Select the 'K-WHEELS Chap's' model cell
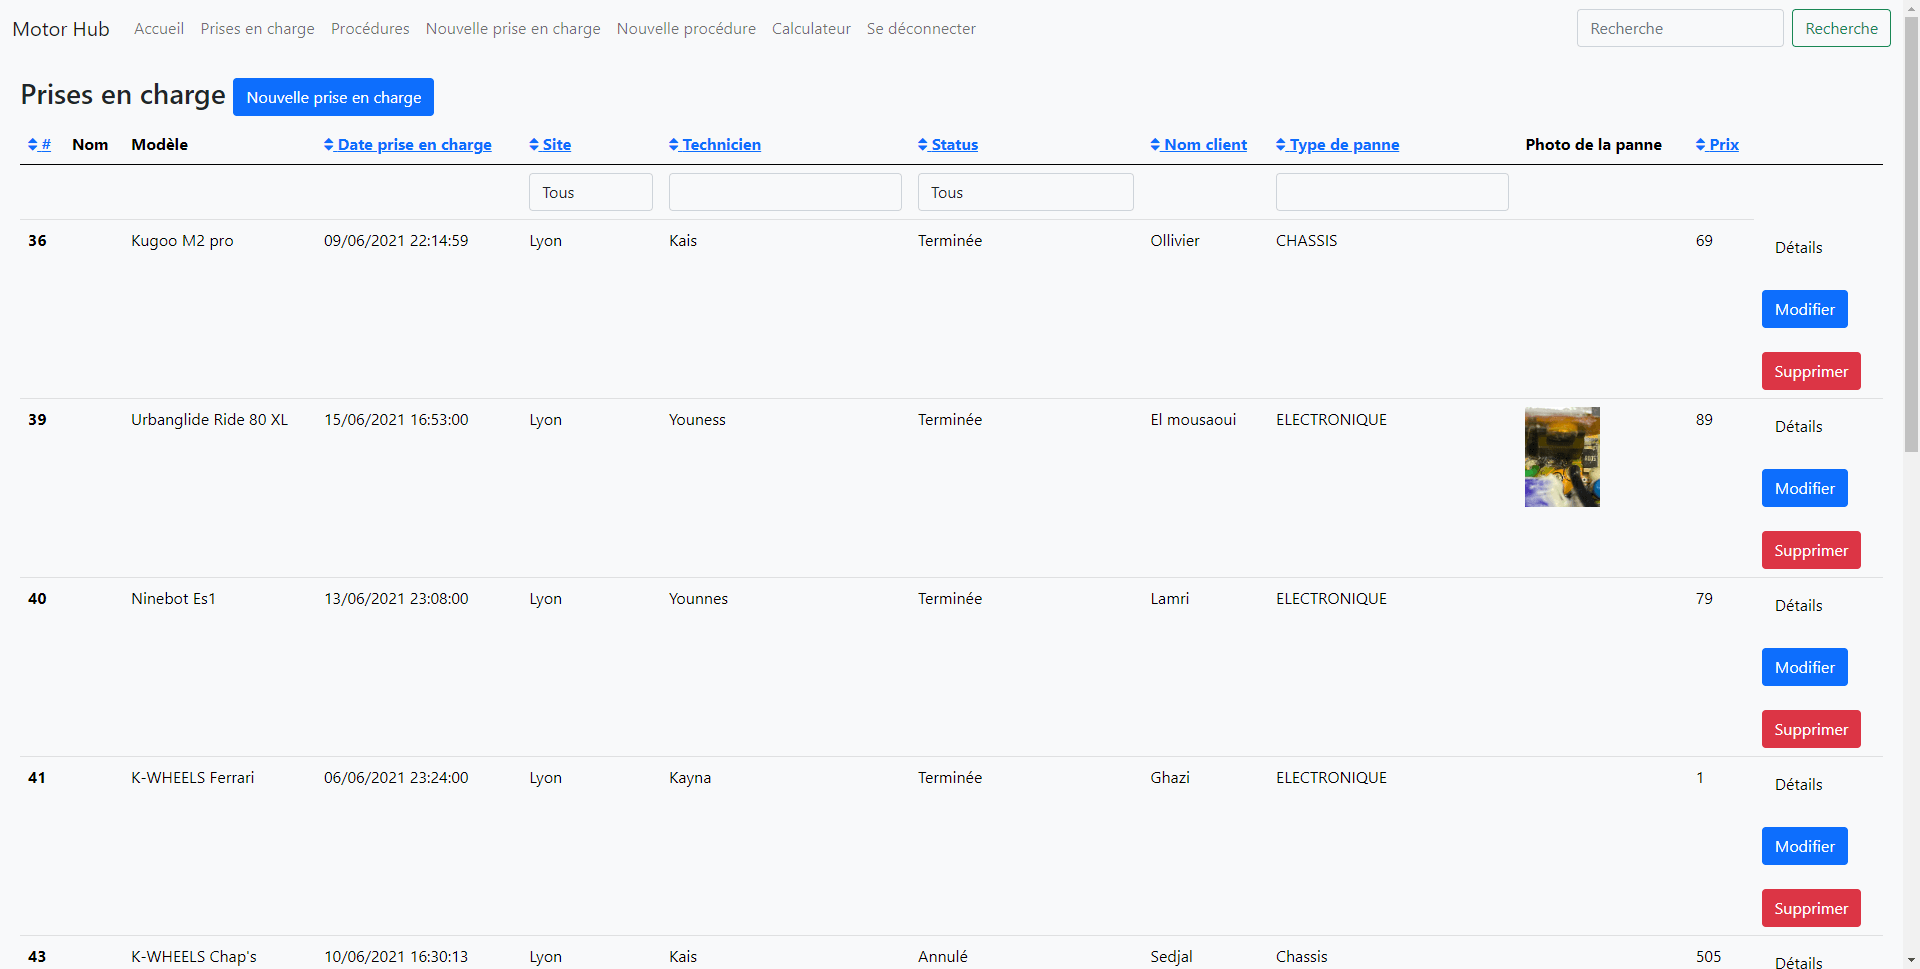 (x=194, y=957)
